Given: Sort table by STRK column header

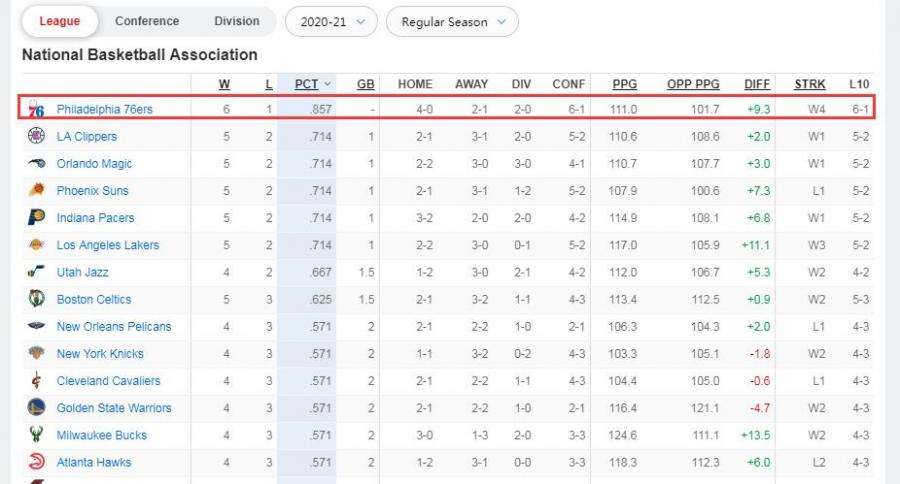Looking at the screenshot, I should point(809,84).
